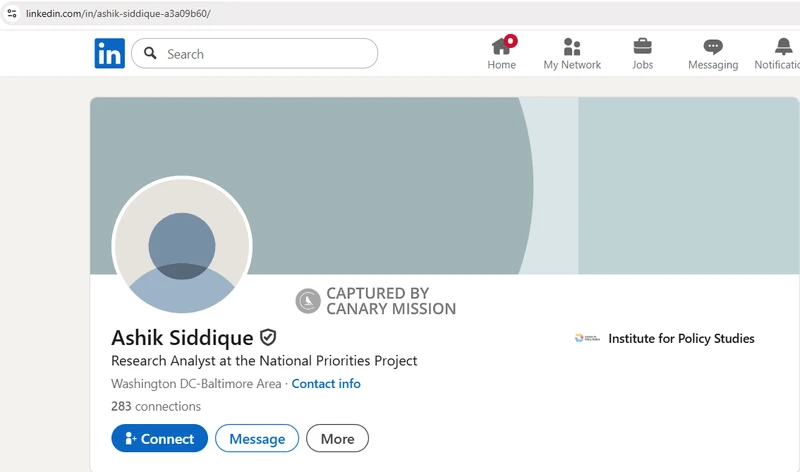The height and width of the screenshot is (472, 800).
Task: Click the Institute for Policy Studies link
Action: click(681, 339)
